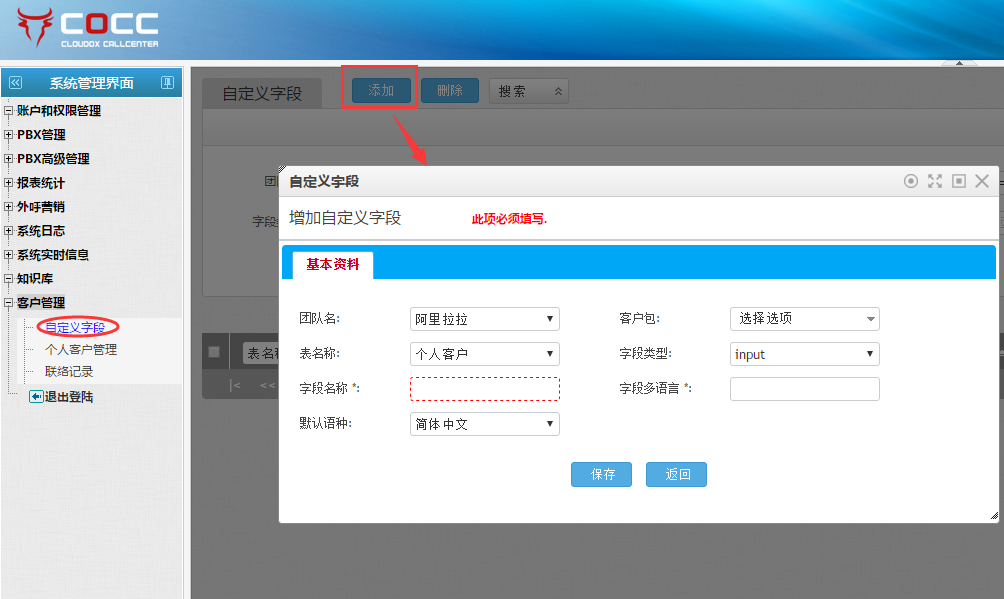Open the 团队名 dropdown showing 阿里拉拉

click(485, 319)
